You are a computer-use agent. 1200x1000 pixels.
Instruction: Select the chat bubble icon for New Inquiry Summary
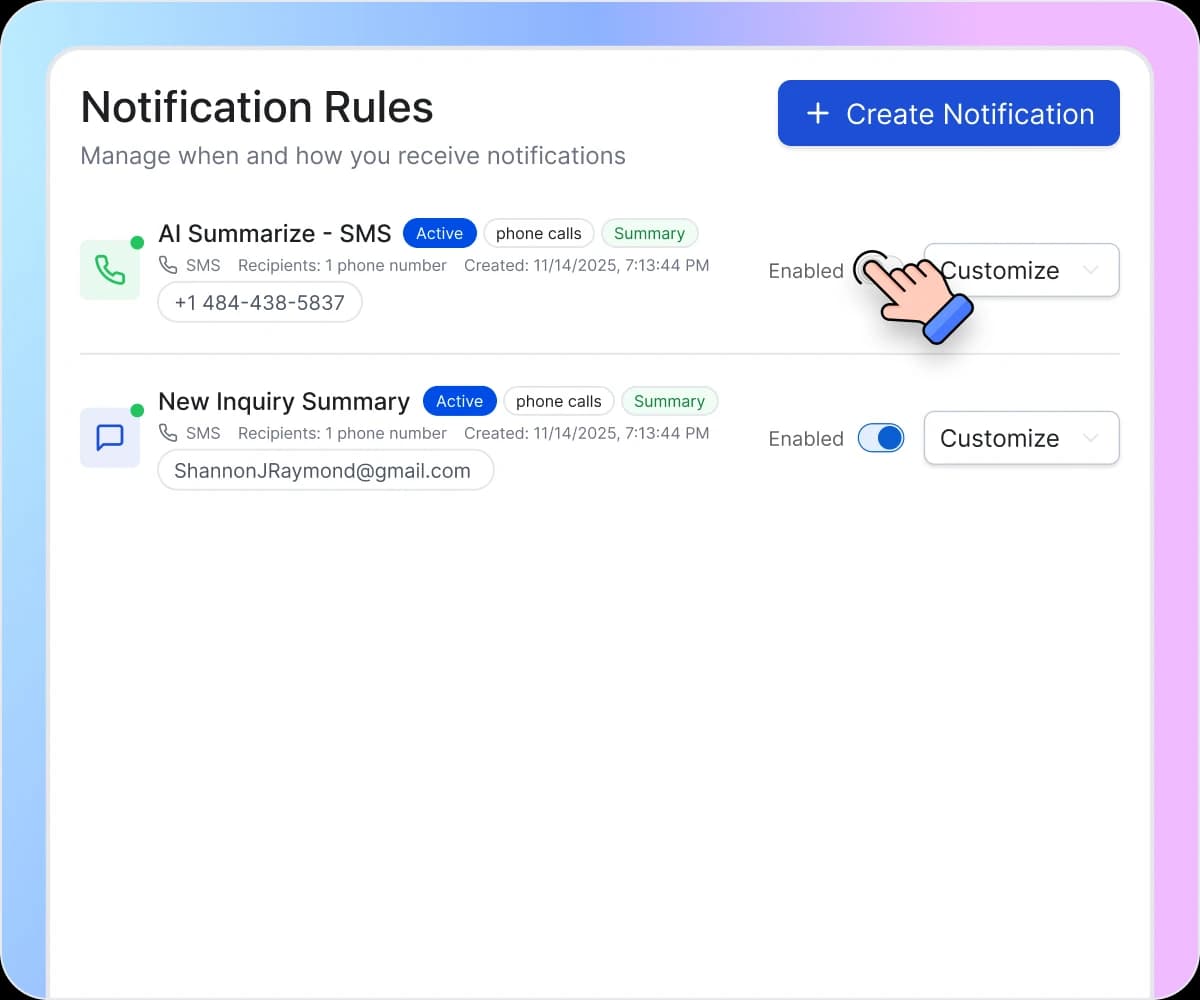tap(110, 437)
